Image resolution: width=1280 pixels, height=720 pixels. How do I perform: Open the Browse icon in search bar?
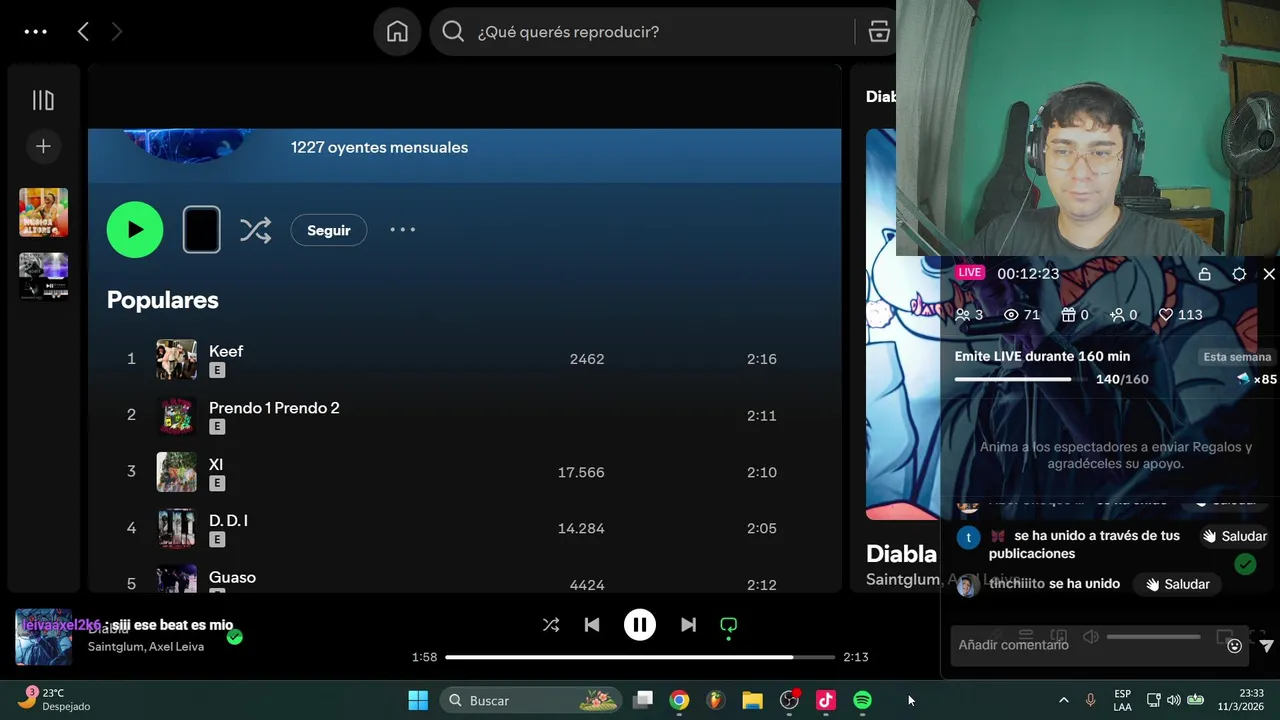tap(879, 32)
